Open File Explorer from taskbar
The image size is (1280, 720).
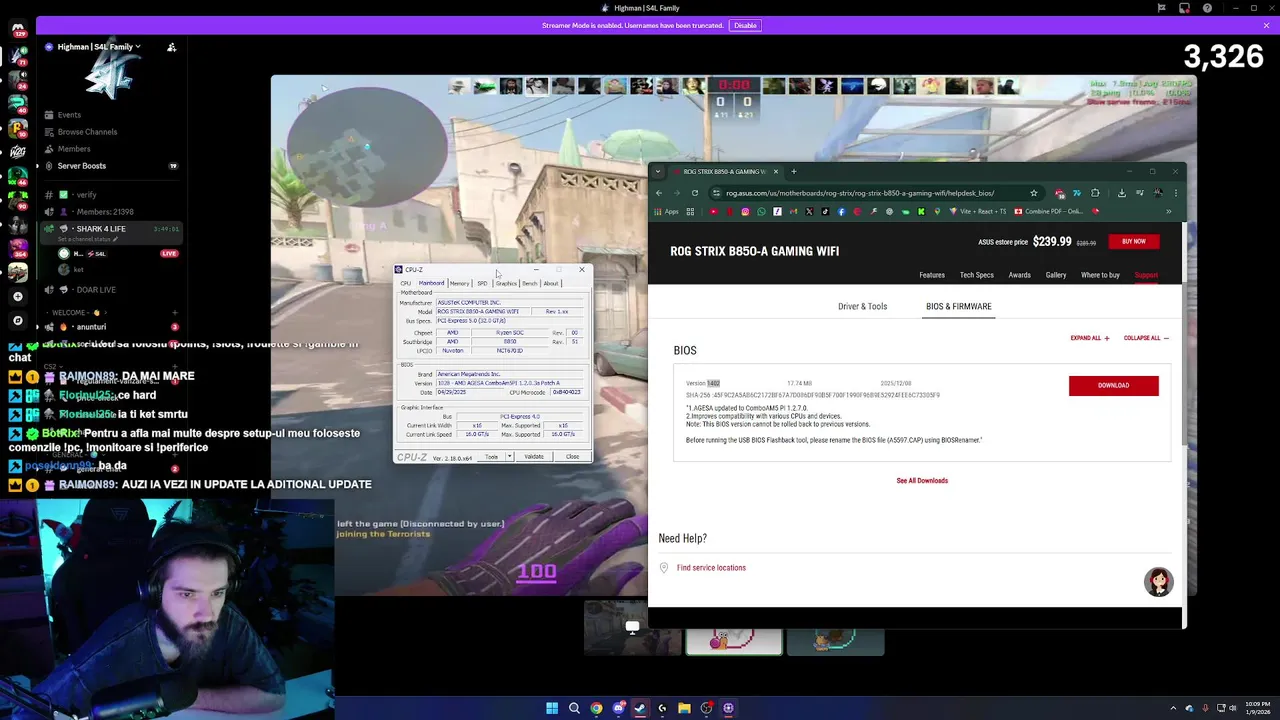684,708
